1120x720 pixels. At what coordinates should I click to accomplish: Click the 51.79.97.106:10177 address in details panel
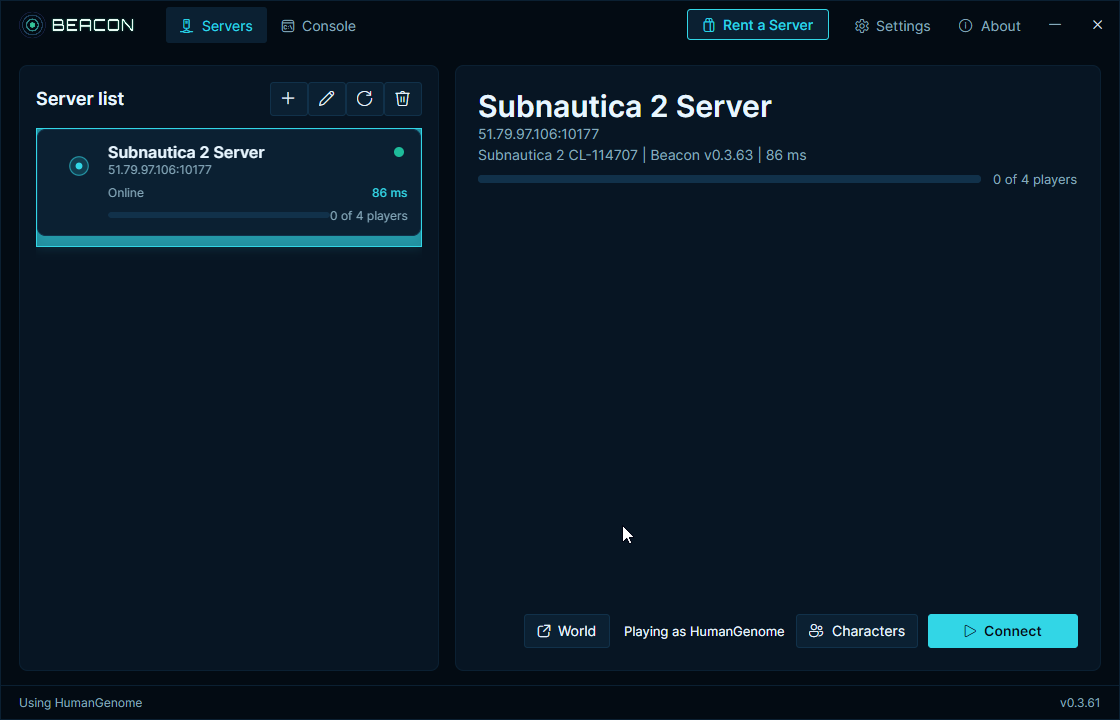pyautogui.click(x=539, y=134)
